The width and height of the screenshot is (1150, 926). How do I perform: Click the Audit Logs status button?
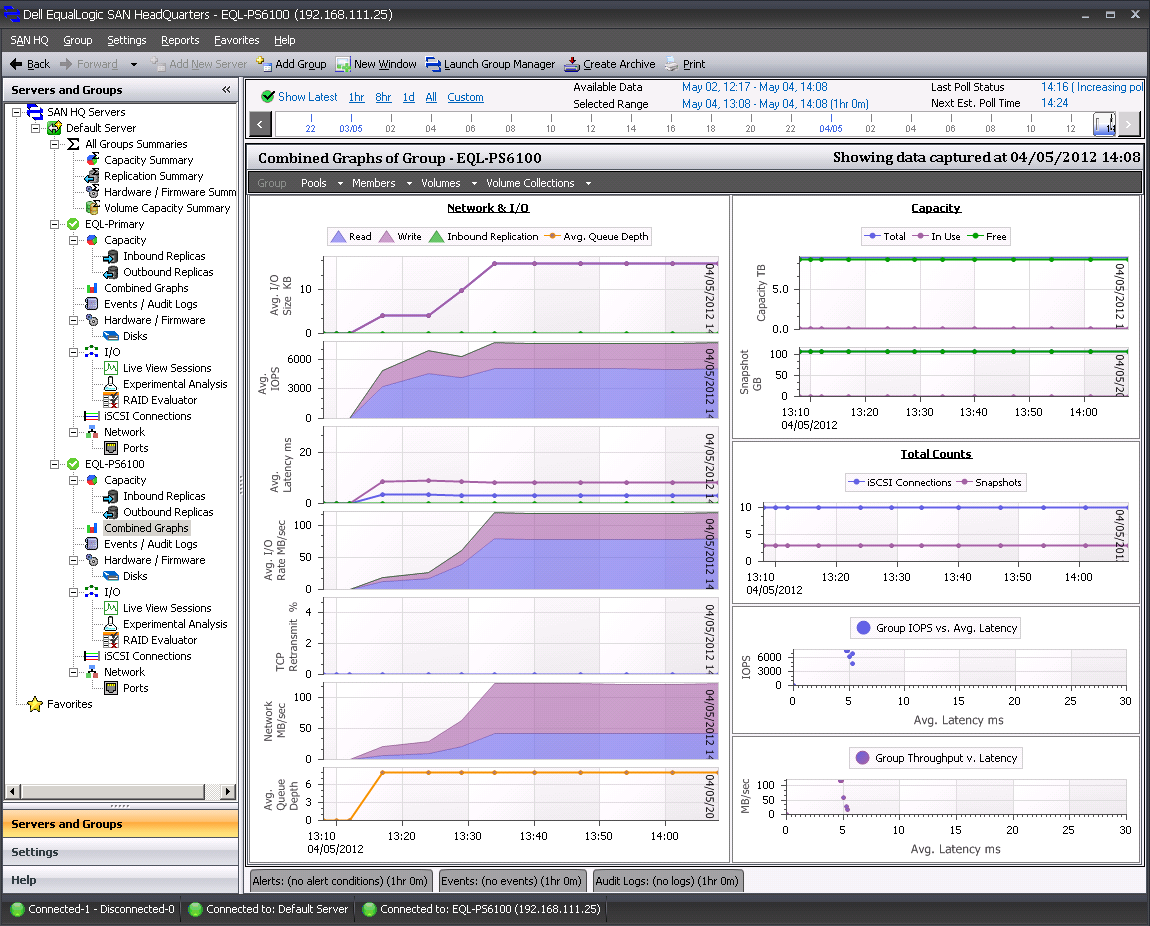(x=667, y=881)
